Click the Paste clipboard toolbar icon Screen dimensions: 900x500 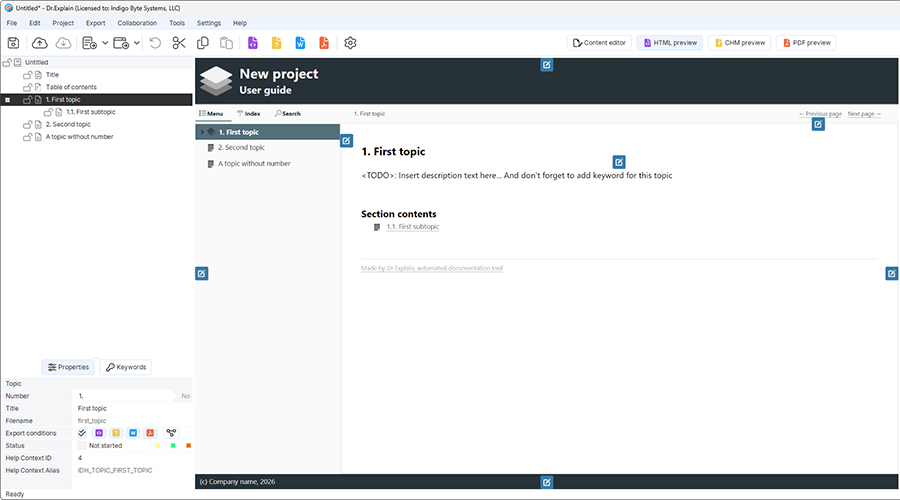227,43
